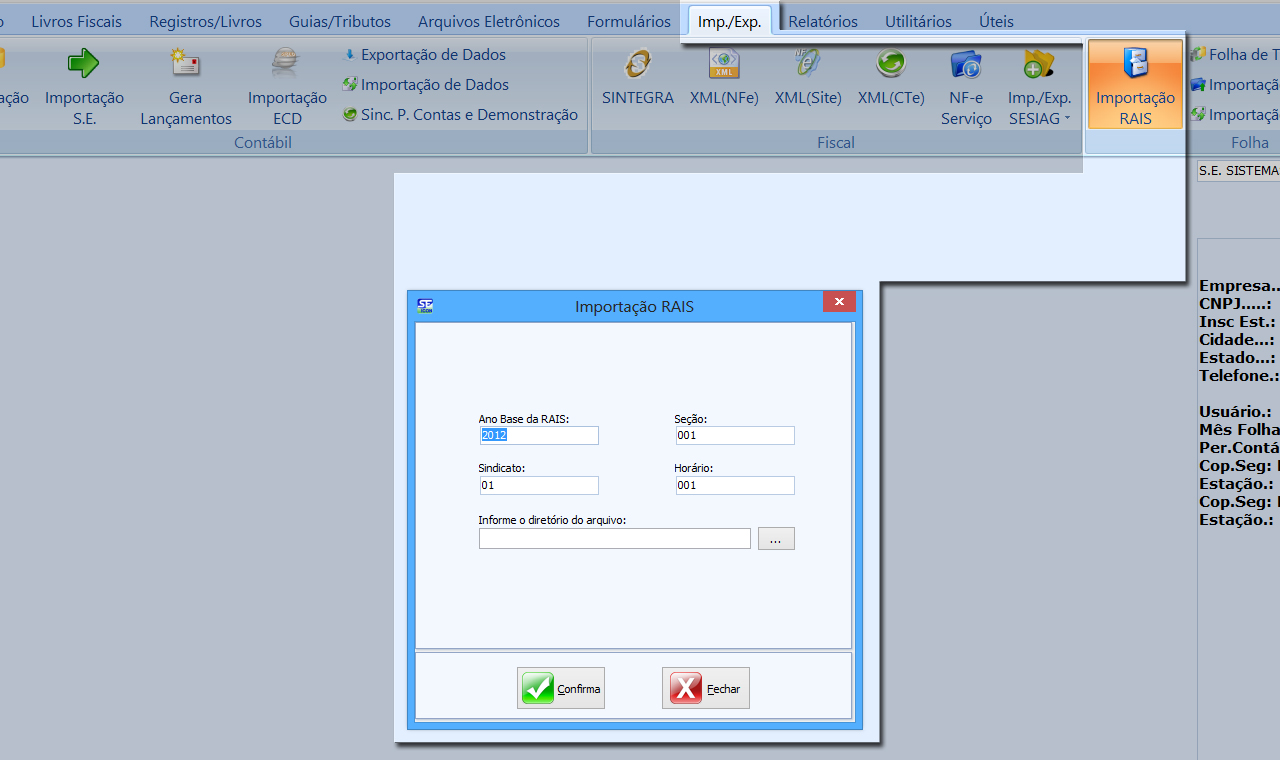This screenshot has height=760, width=1280.
Task: Click the Fechar button in dialog
Action: [706, 688]
